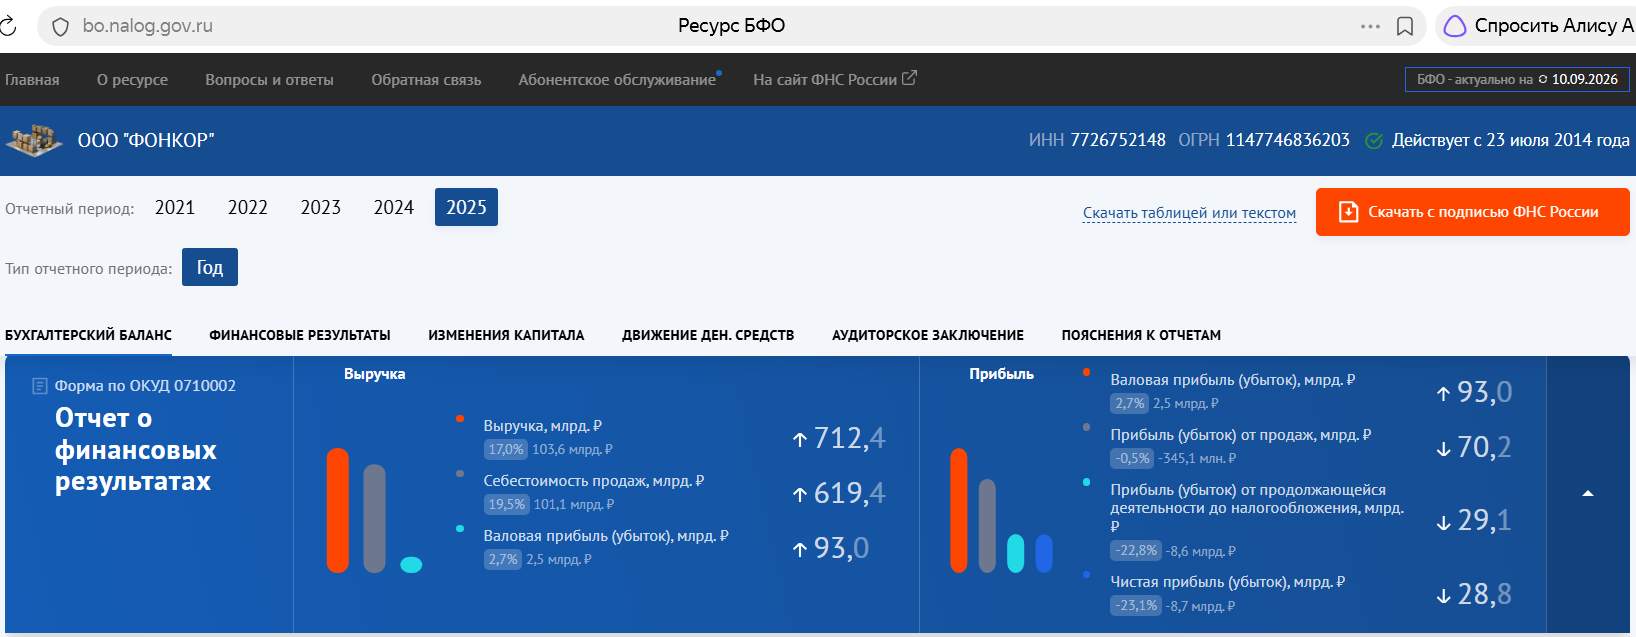Click the external link icon after ФНС России
This screenshot has height=637, width=1636.
[x=909, y=78]
